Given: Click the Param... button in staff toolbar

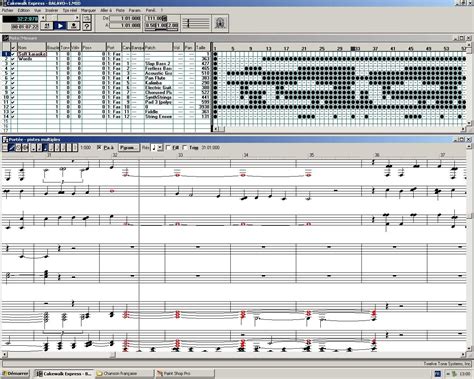Looking at the screenshot, I should [129, 147].
